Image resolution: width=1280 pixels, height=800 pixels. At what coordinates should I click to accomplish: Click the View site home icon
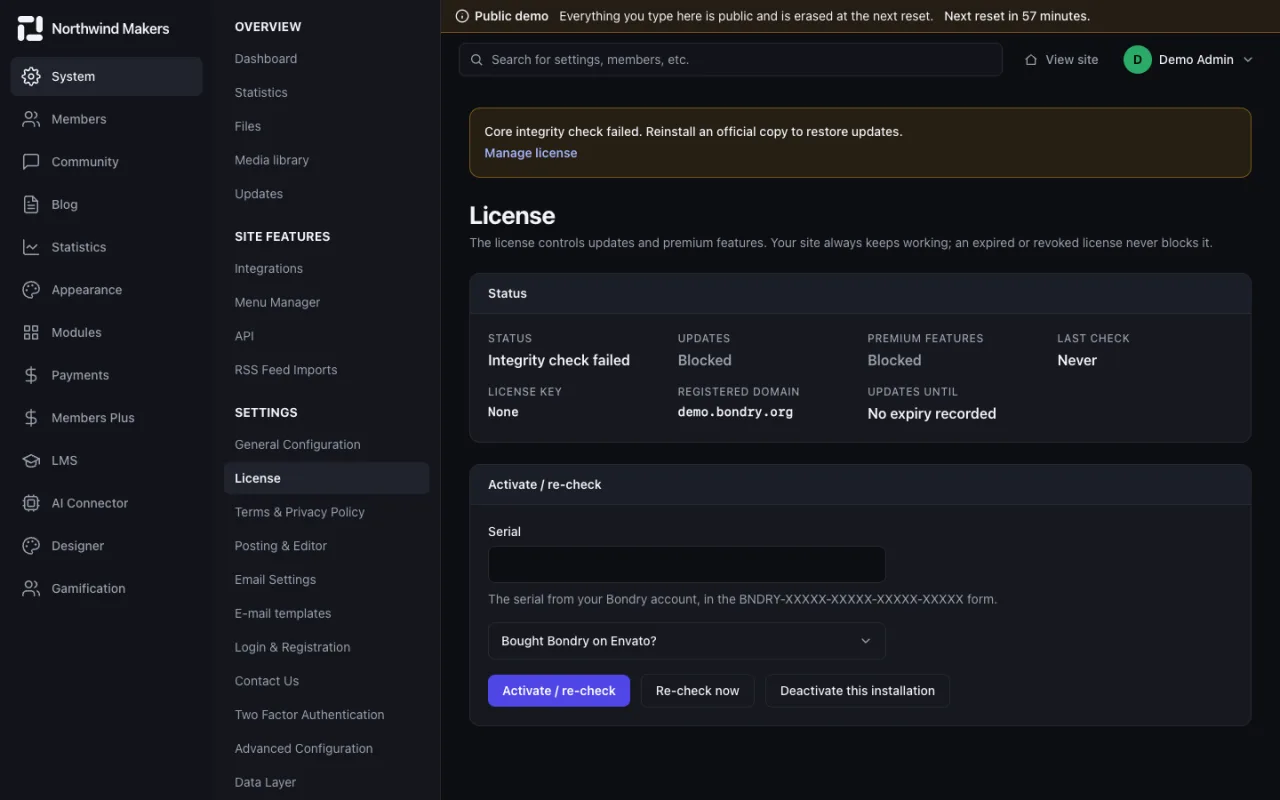pyautogui.click(x=1031, y=60)
